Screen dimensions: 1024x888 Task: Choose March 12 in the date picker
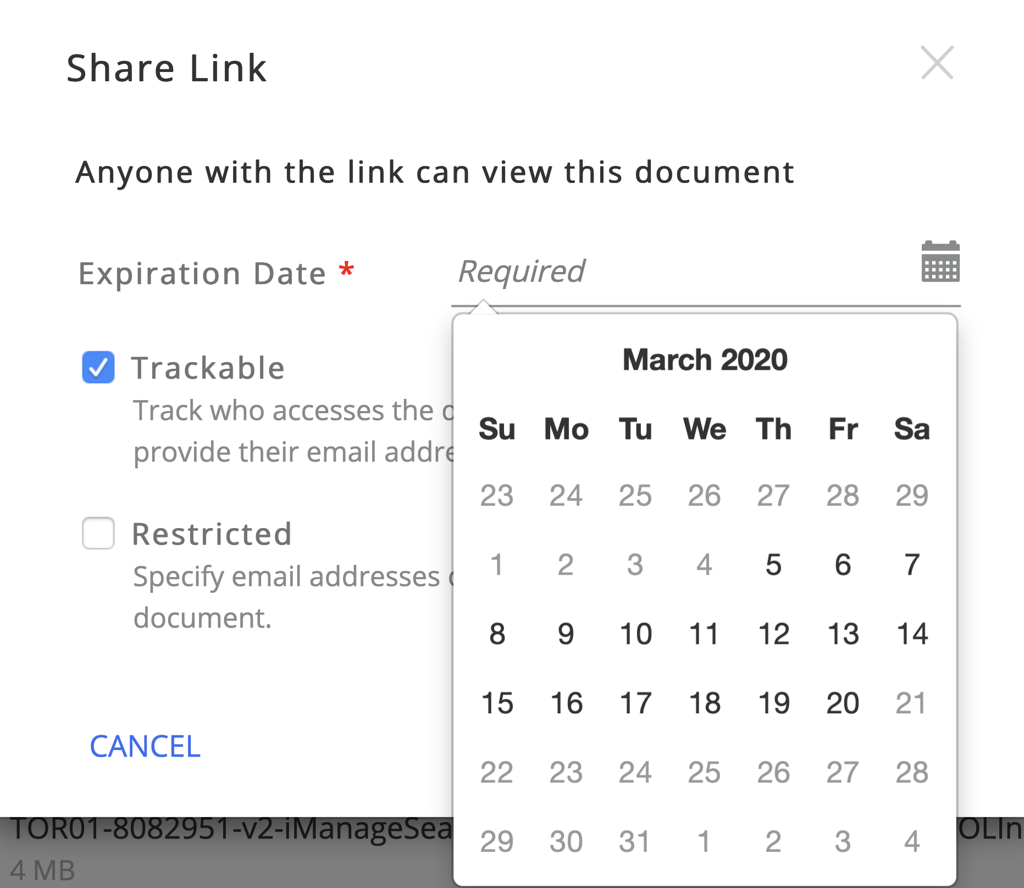[773, 634]
